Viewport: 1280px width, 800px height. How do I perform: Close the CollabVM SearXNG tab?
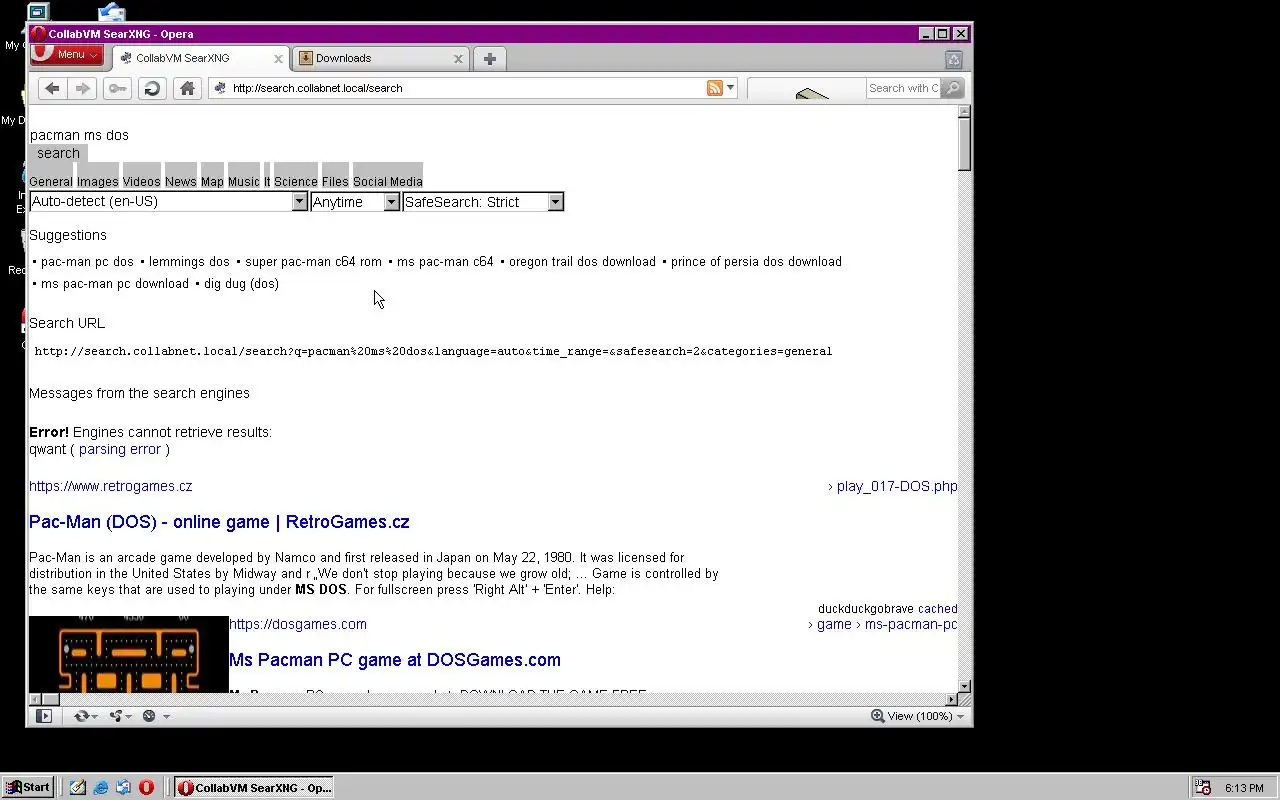279,59
